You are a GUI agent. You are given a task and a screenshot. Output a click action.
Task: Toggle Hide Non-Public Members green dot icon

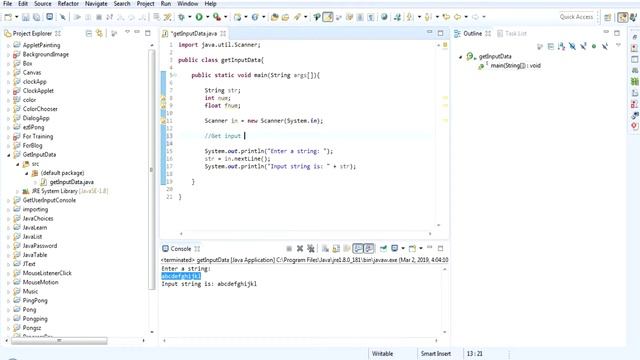click(594, 46)
